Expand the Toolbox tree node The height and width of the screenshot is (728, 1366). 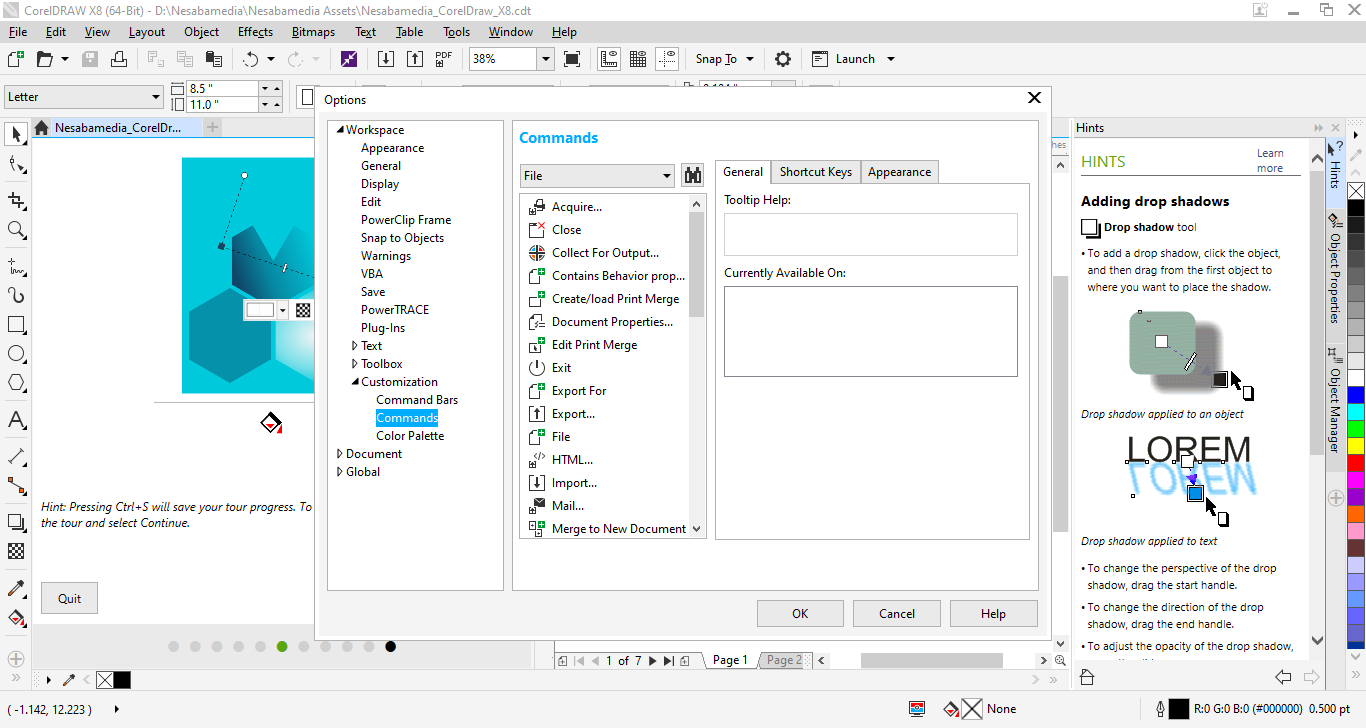click(x=354, y=364)
